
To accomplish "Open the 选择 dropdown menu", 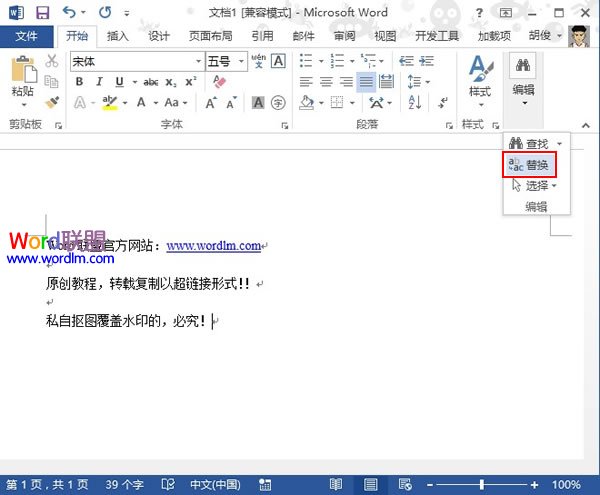I will coord(535,186).
